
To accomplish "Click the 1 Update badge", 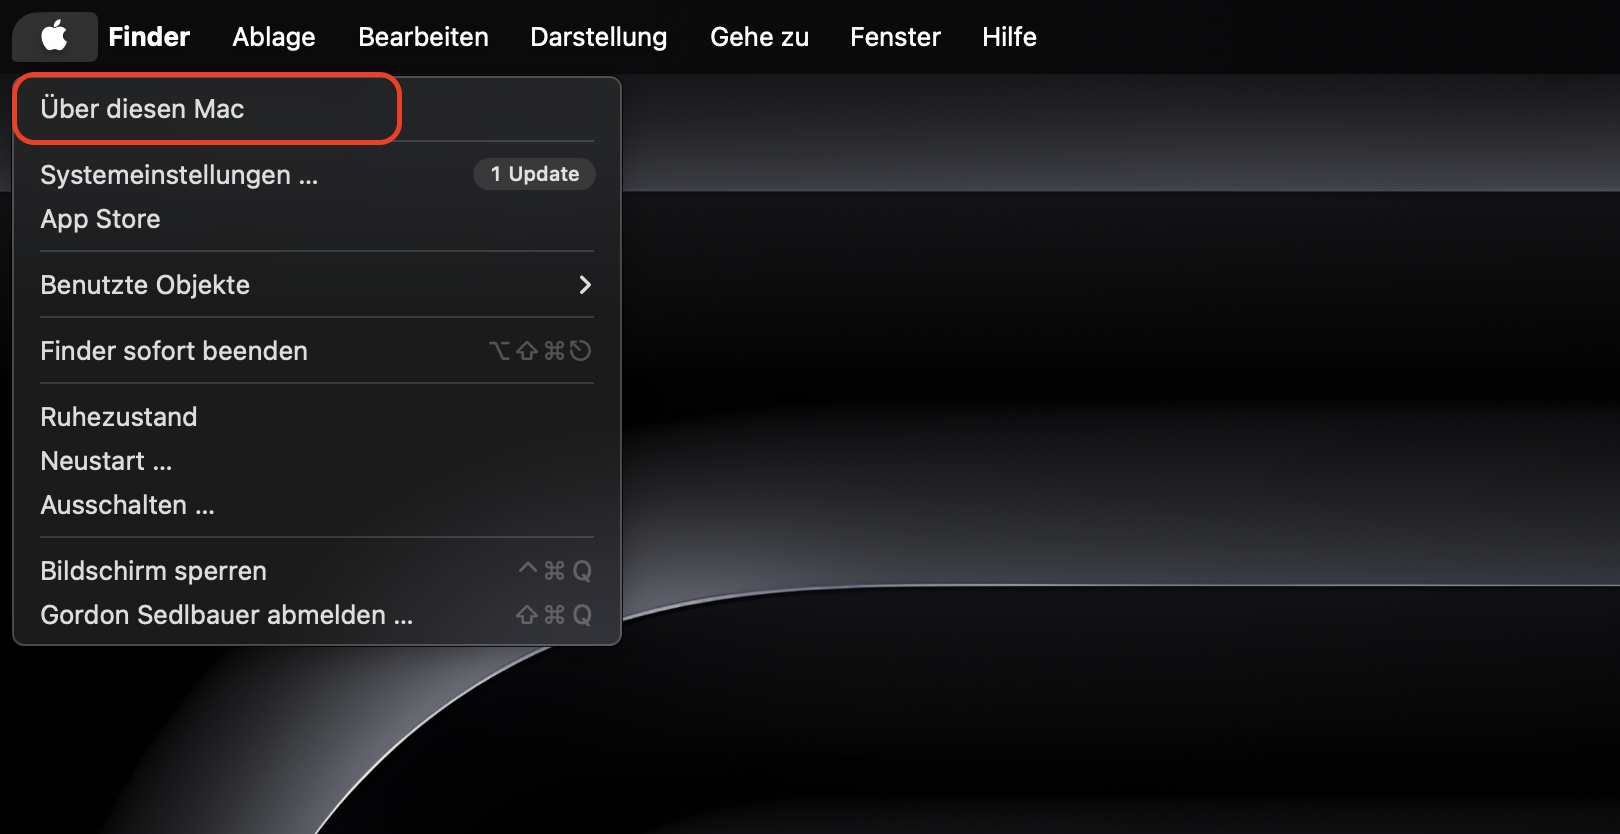I will pyautogui.click(x=534, y=174).
